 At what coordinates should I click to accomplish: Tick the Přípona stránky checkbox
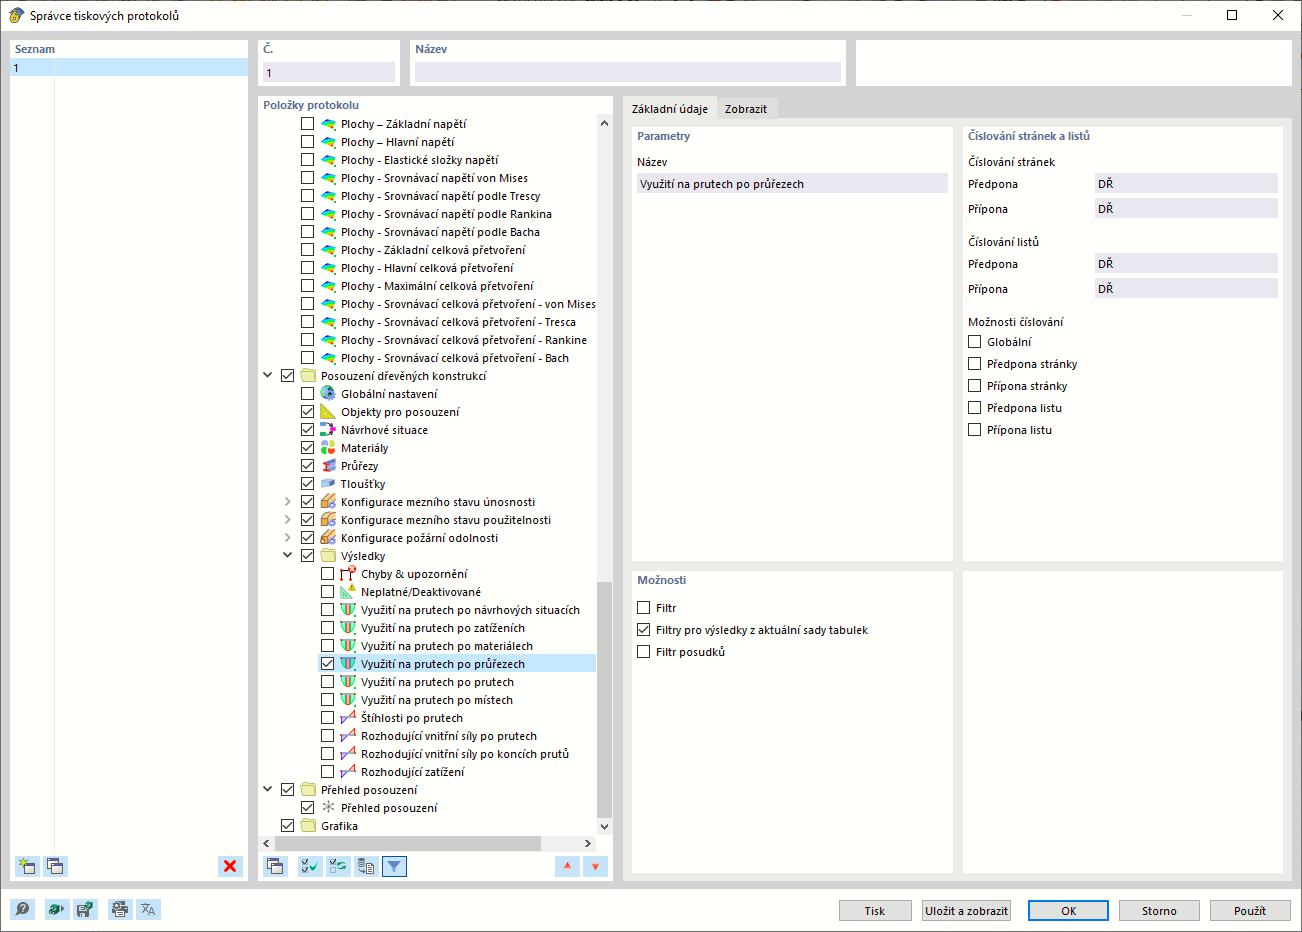(x=975, y=386)
